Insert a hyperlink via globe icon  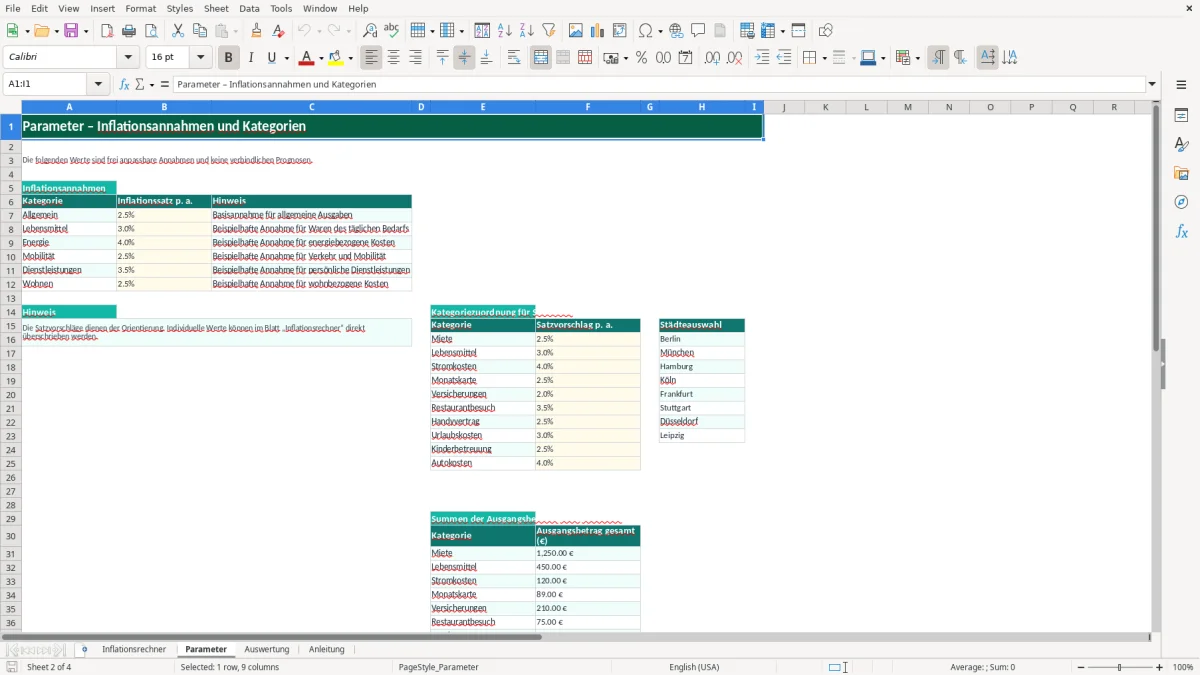coord(677,31)
